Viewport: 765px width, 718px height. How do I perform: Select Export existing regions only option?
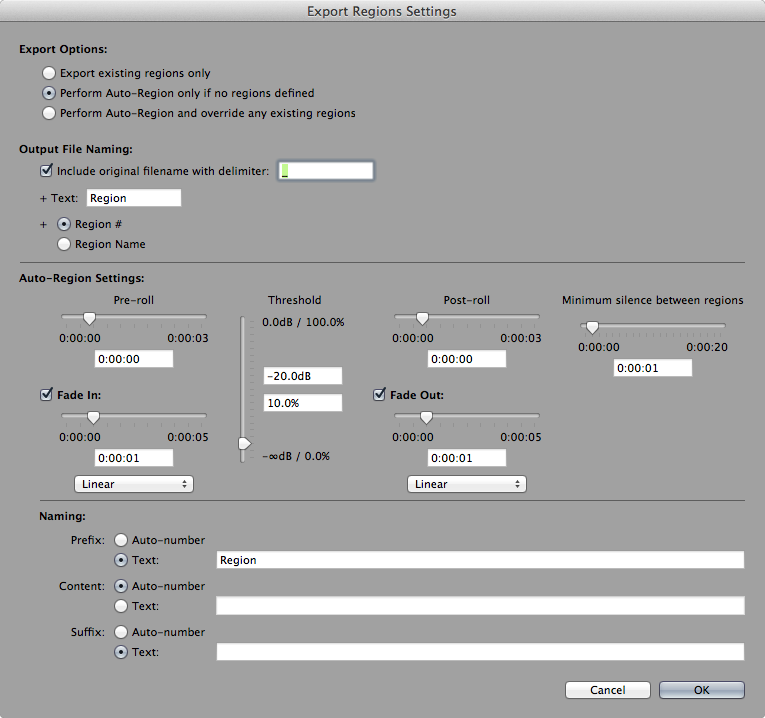pos(49,73)
